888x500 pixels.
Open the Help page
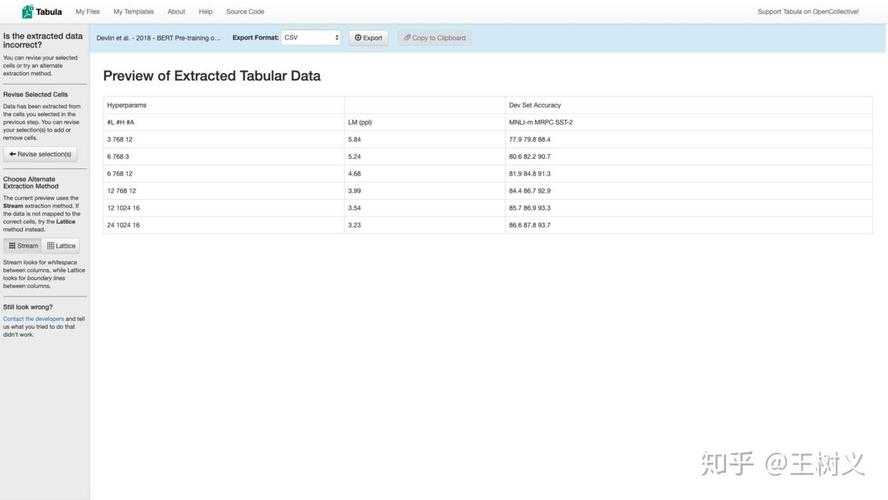pyautogui.click(x=205, y=12)
